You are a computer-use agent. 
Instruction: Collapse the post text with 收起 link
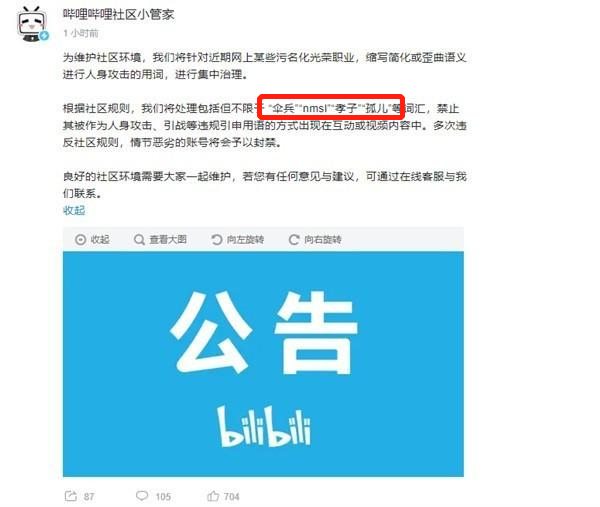point(74,210)
